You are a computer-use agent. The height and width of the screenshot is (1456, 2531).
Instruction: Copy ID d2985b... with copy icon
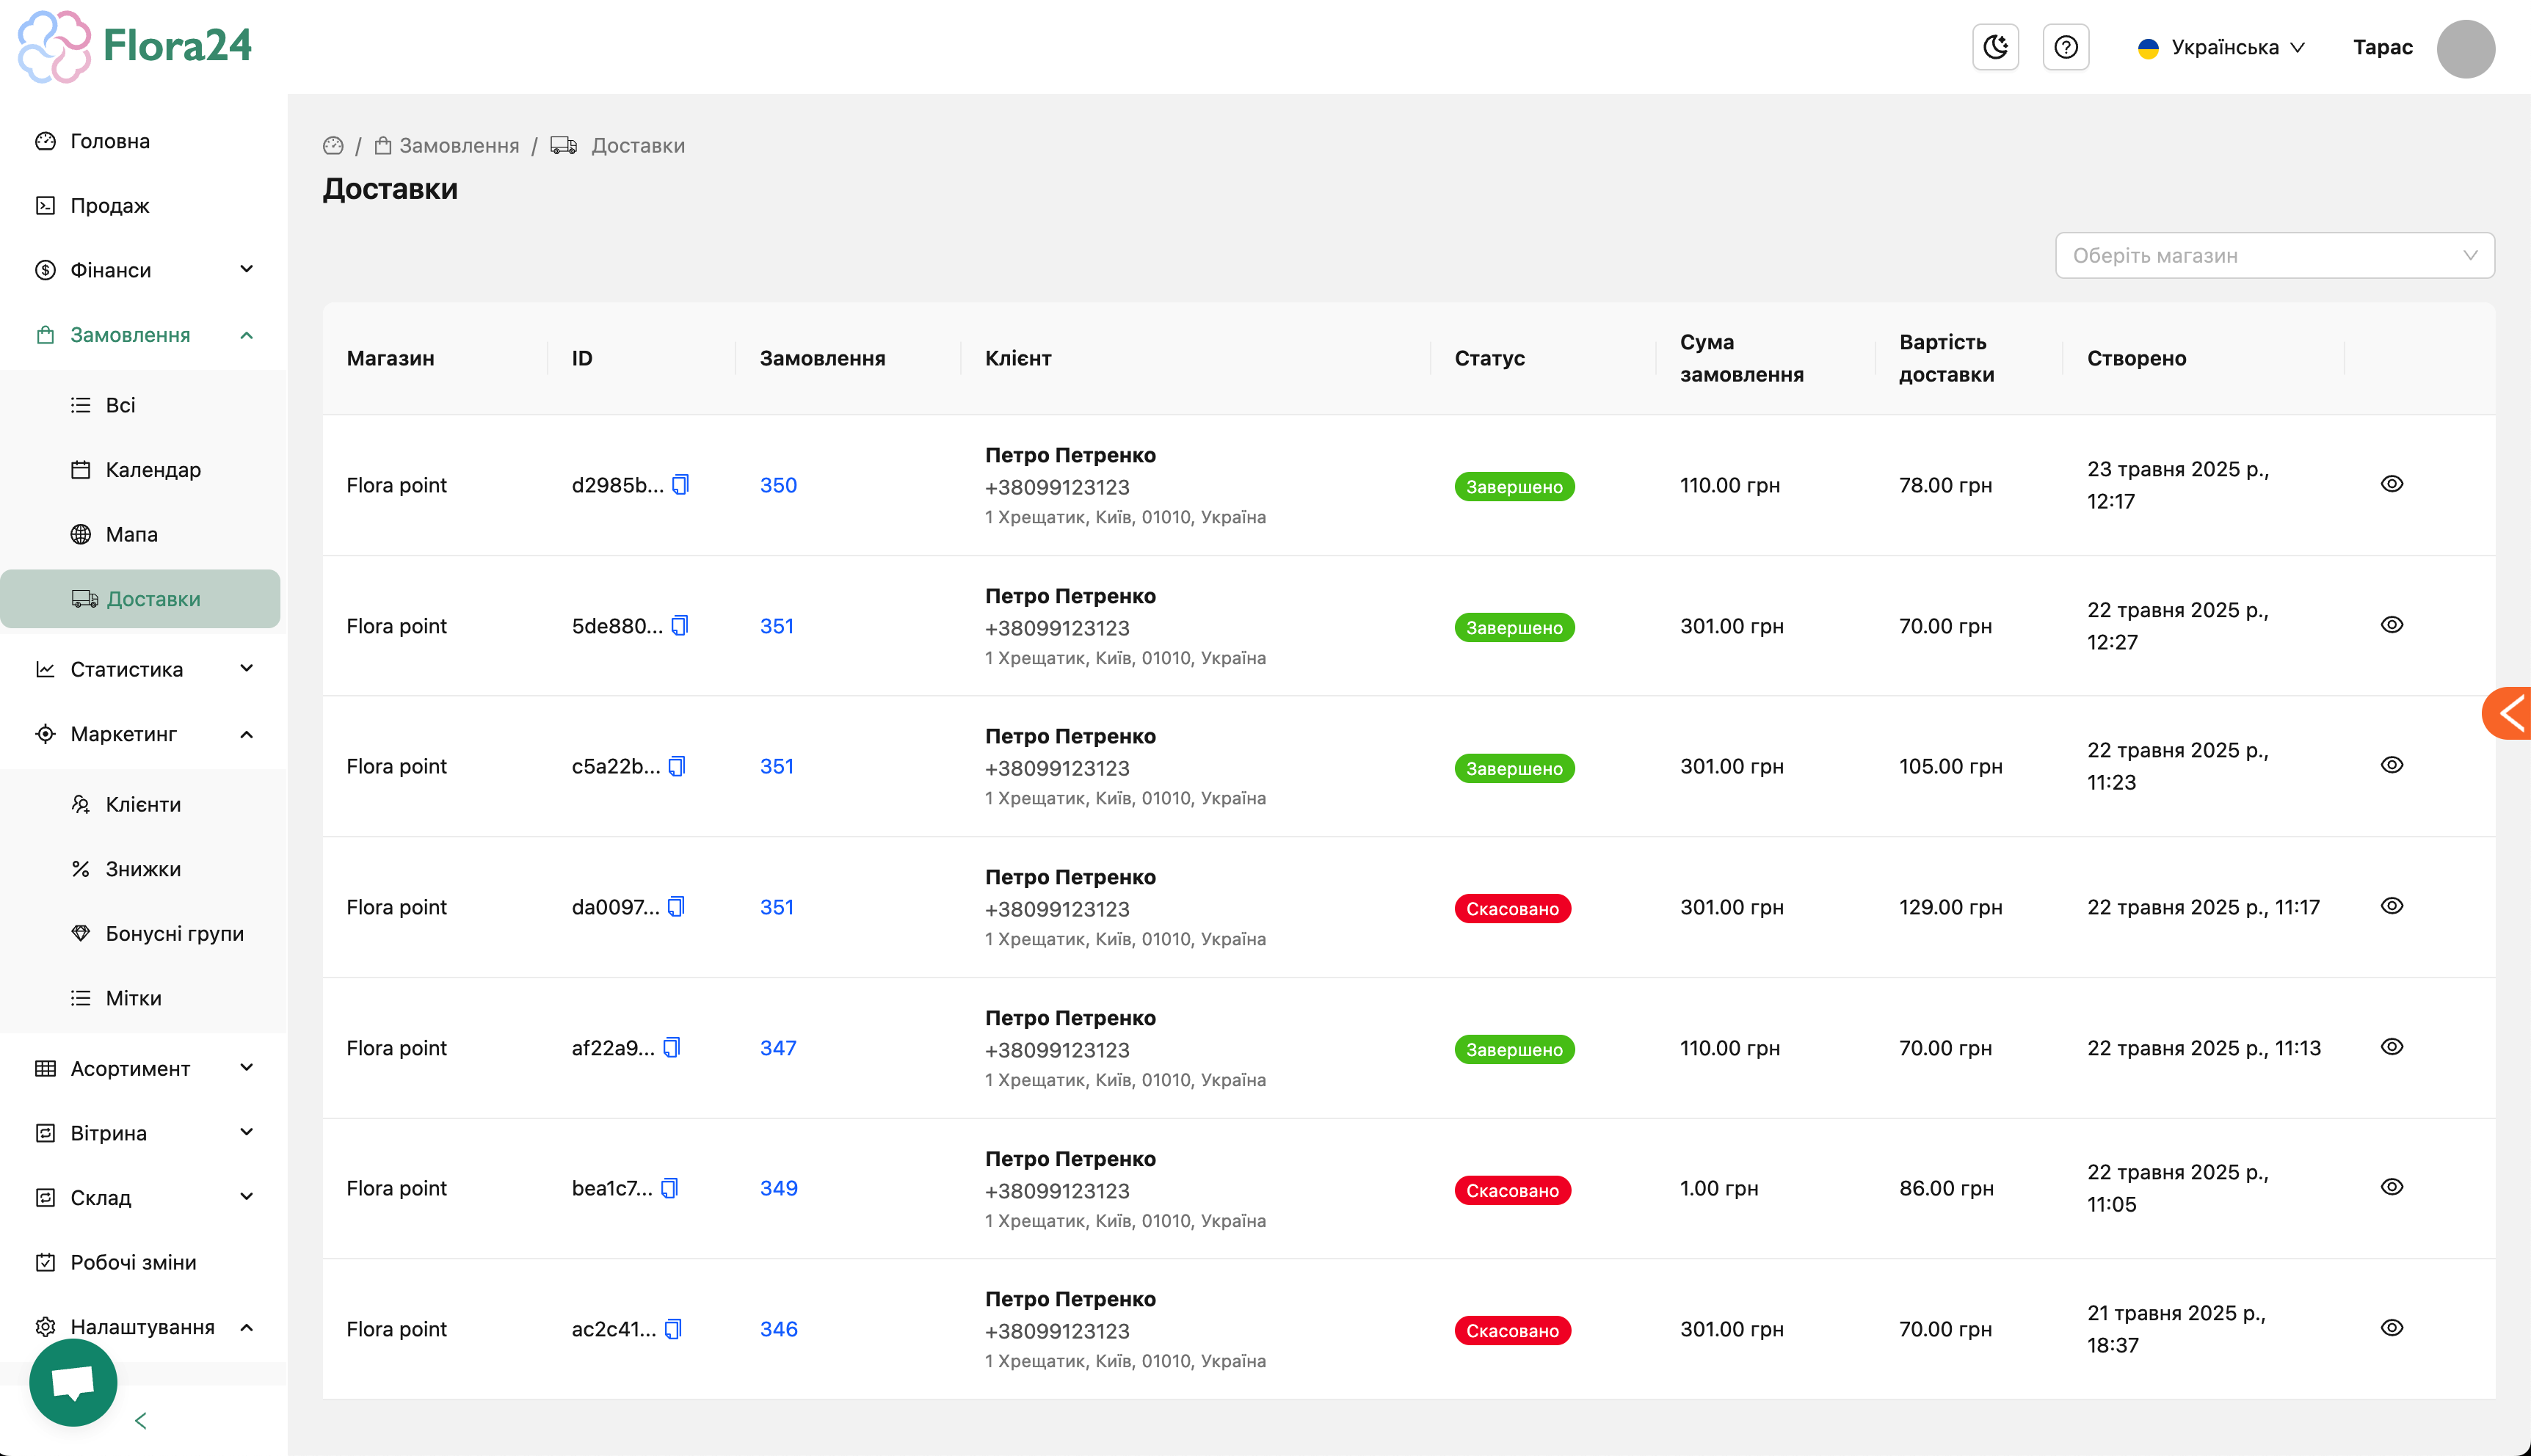681,485
